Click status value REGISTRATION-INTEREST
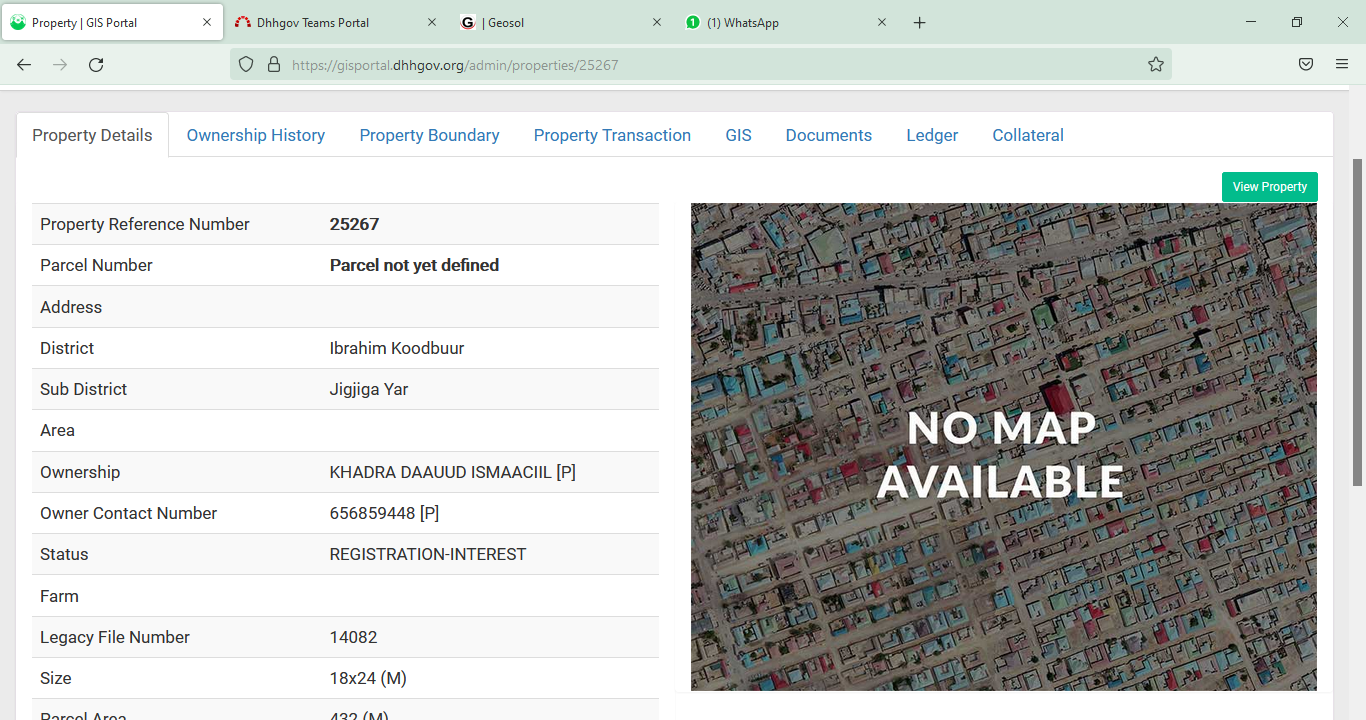Screen dimensions: 1366x720 pos(428,554)
